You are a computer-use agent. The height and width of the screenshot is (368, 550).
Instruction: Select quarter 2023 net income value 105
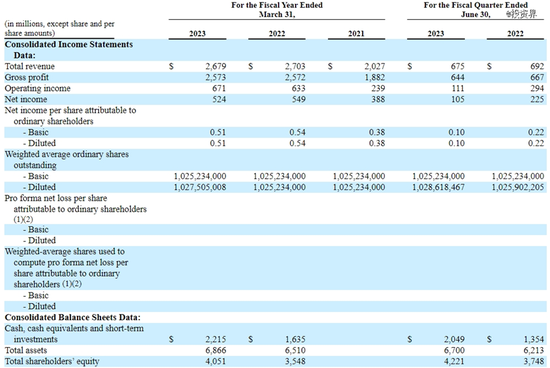tap(457, 99)
